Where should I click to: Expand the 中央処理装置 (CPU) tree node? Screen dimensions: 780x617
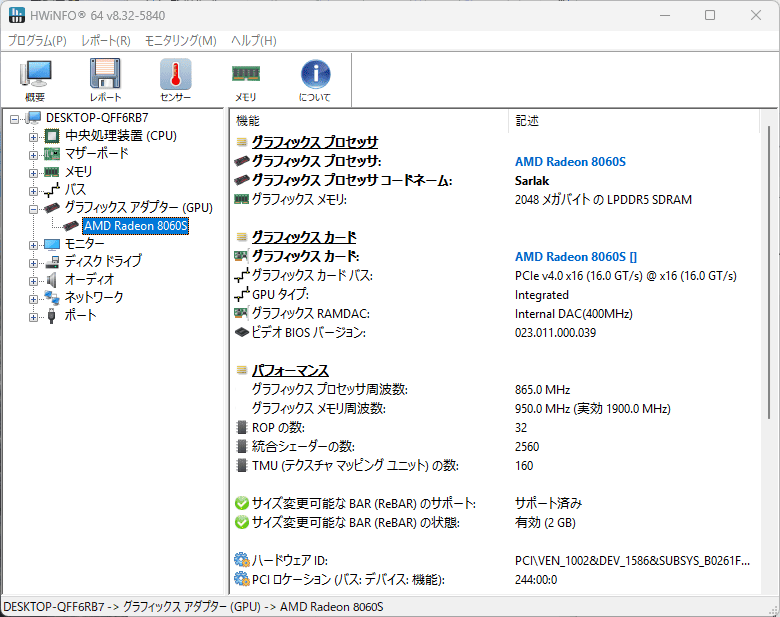click(34, 136)
